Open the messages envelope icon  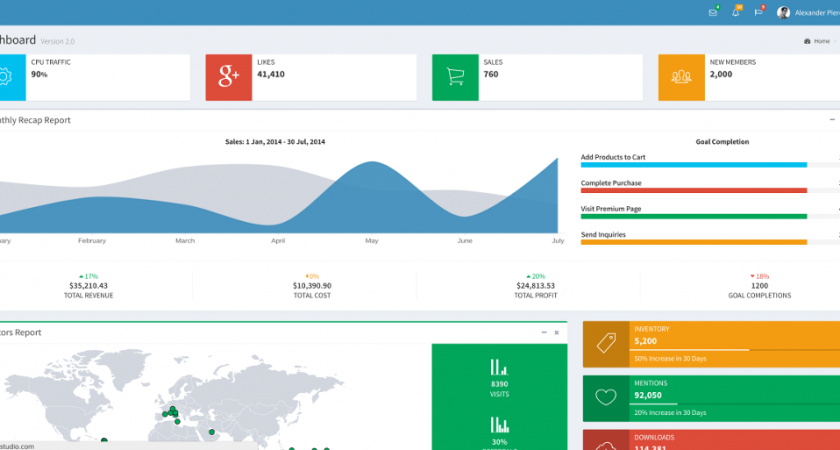[712, 13]
